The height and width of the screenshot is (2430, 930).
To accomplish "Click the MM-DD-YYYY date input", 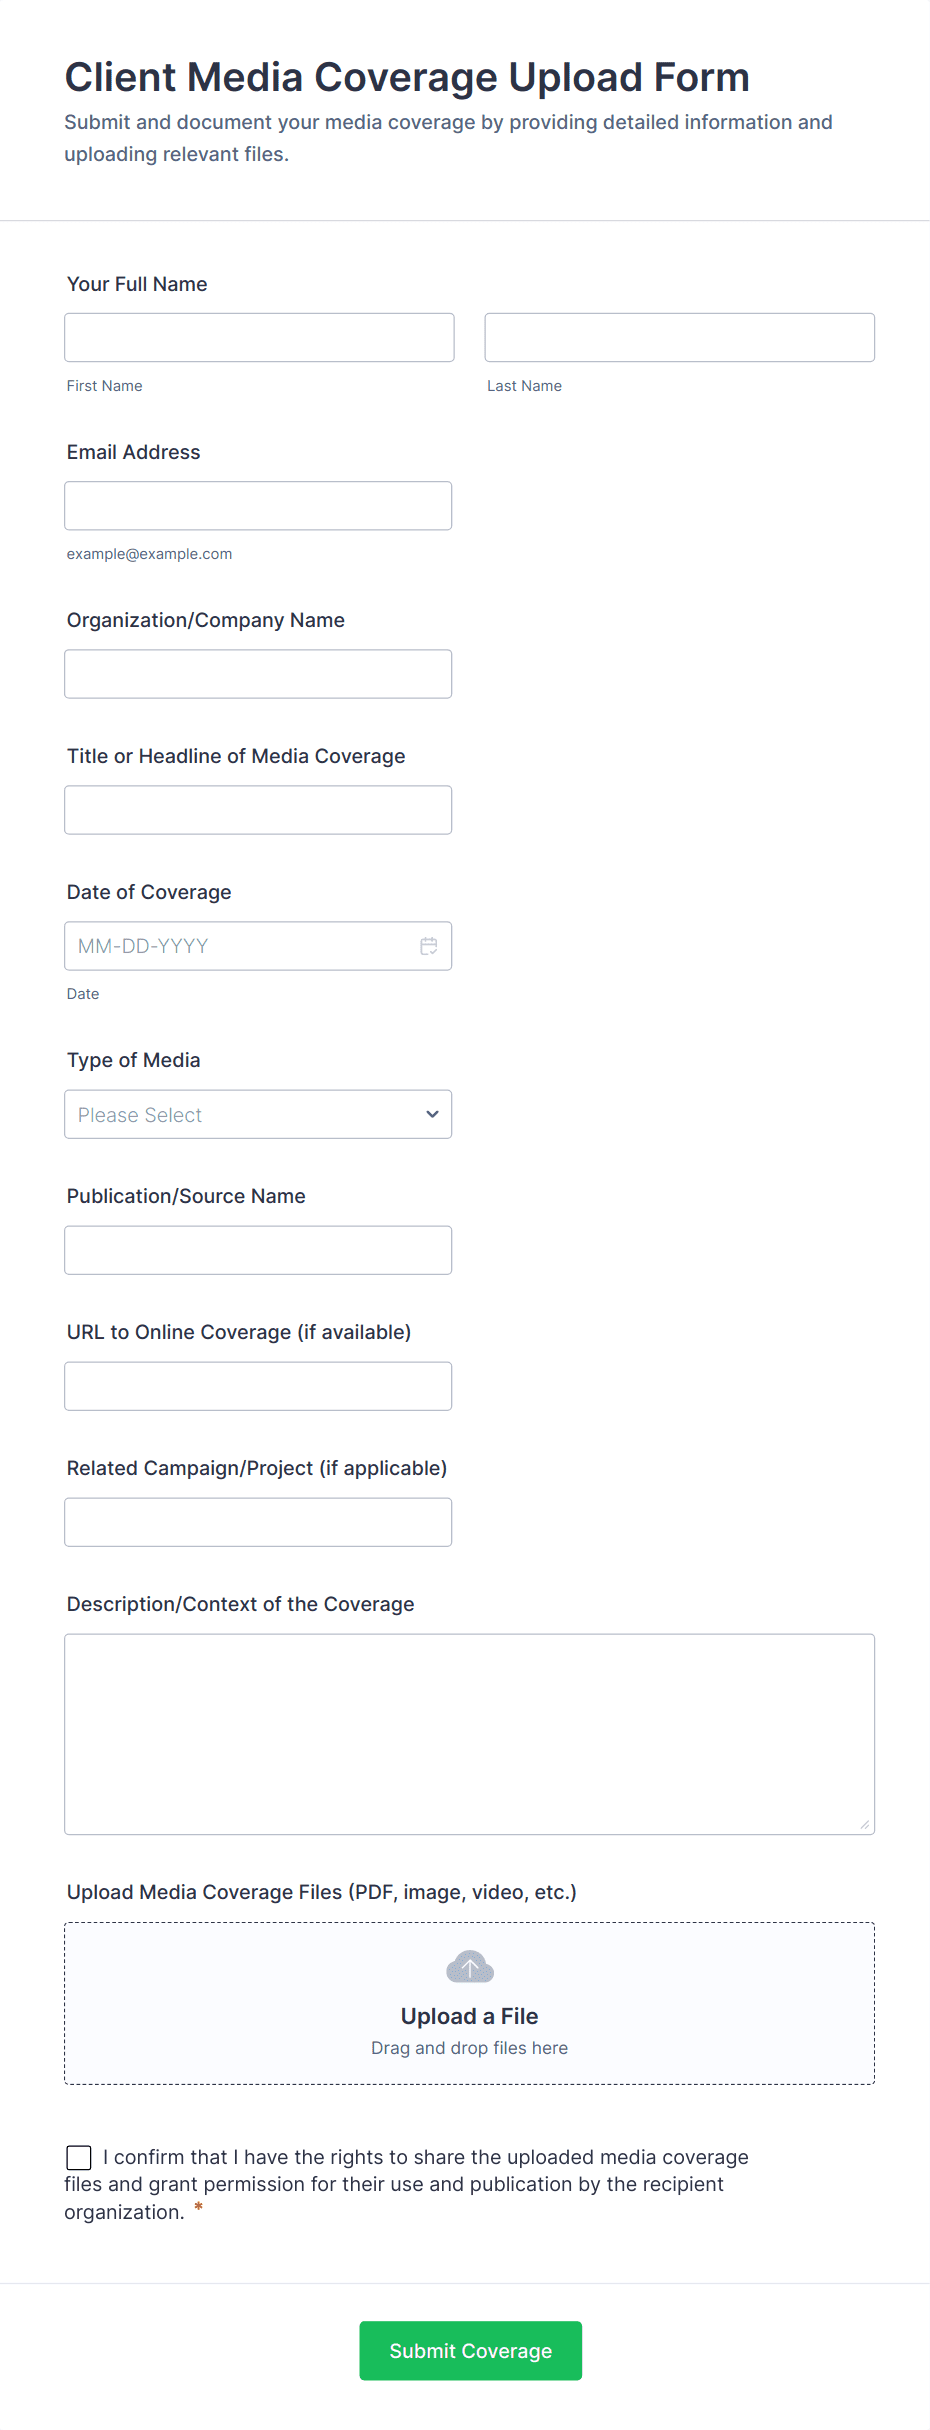I will [240, 946].
